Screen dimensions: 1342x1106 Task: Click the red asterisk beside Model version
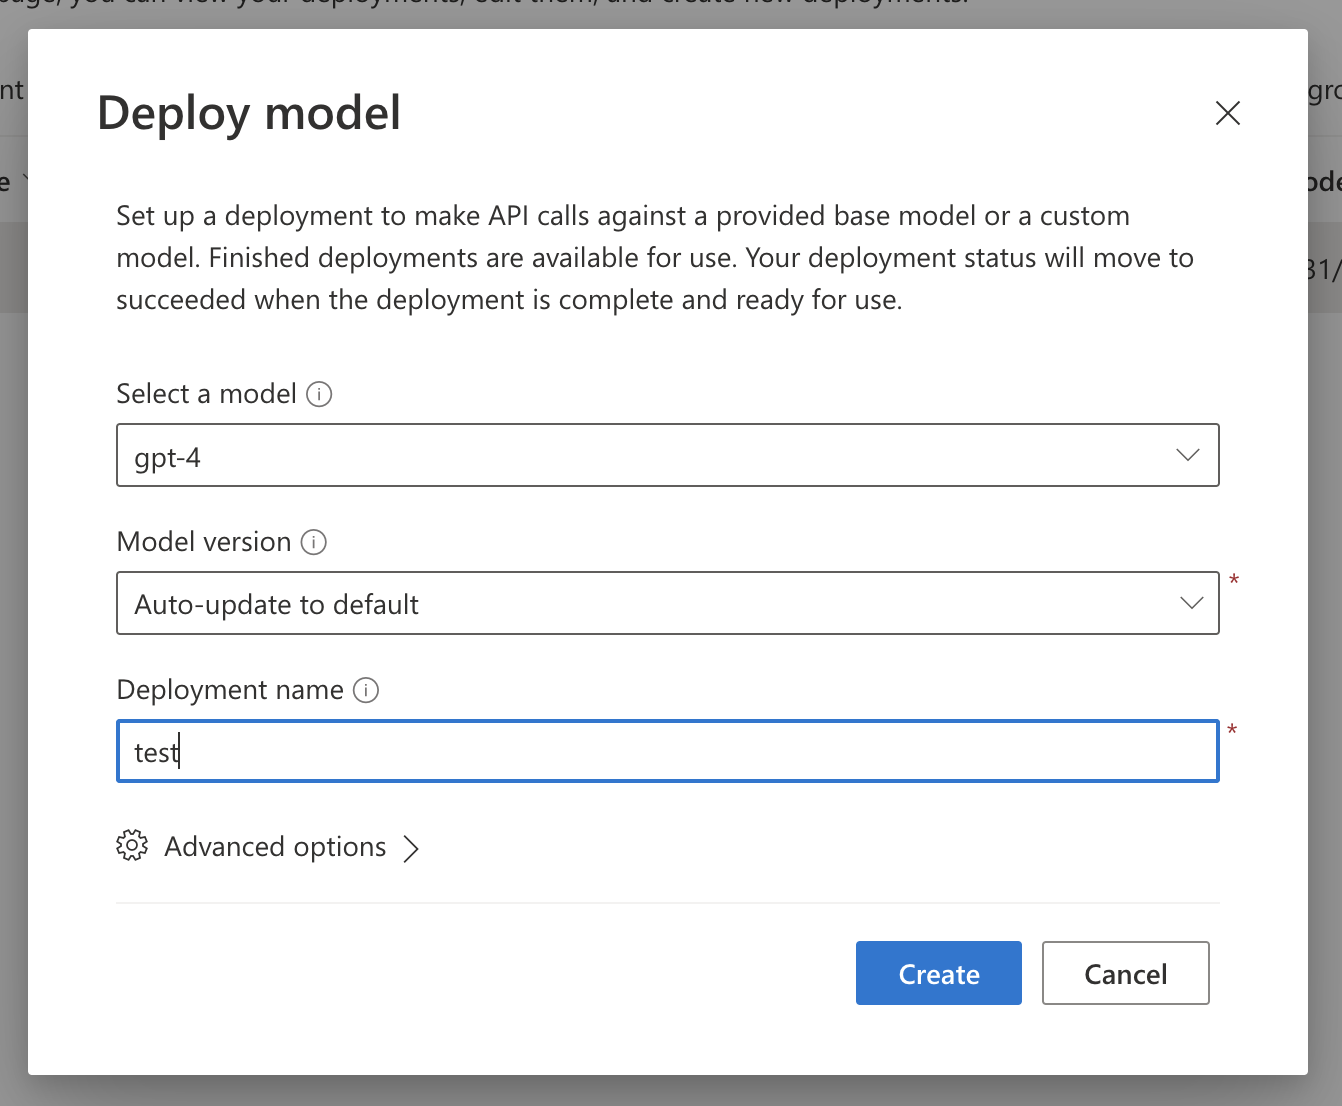point(1233,580)
